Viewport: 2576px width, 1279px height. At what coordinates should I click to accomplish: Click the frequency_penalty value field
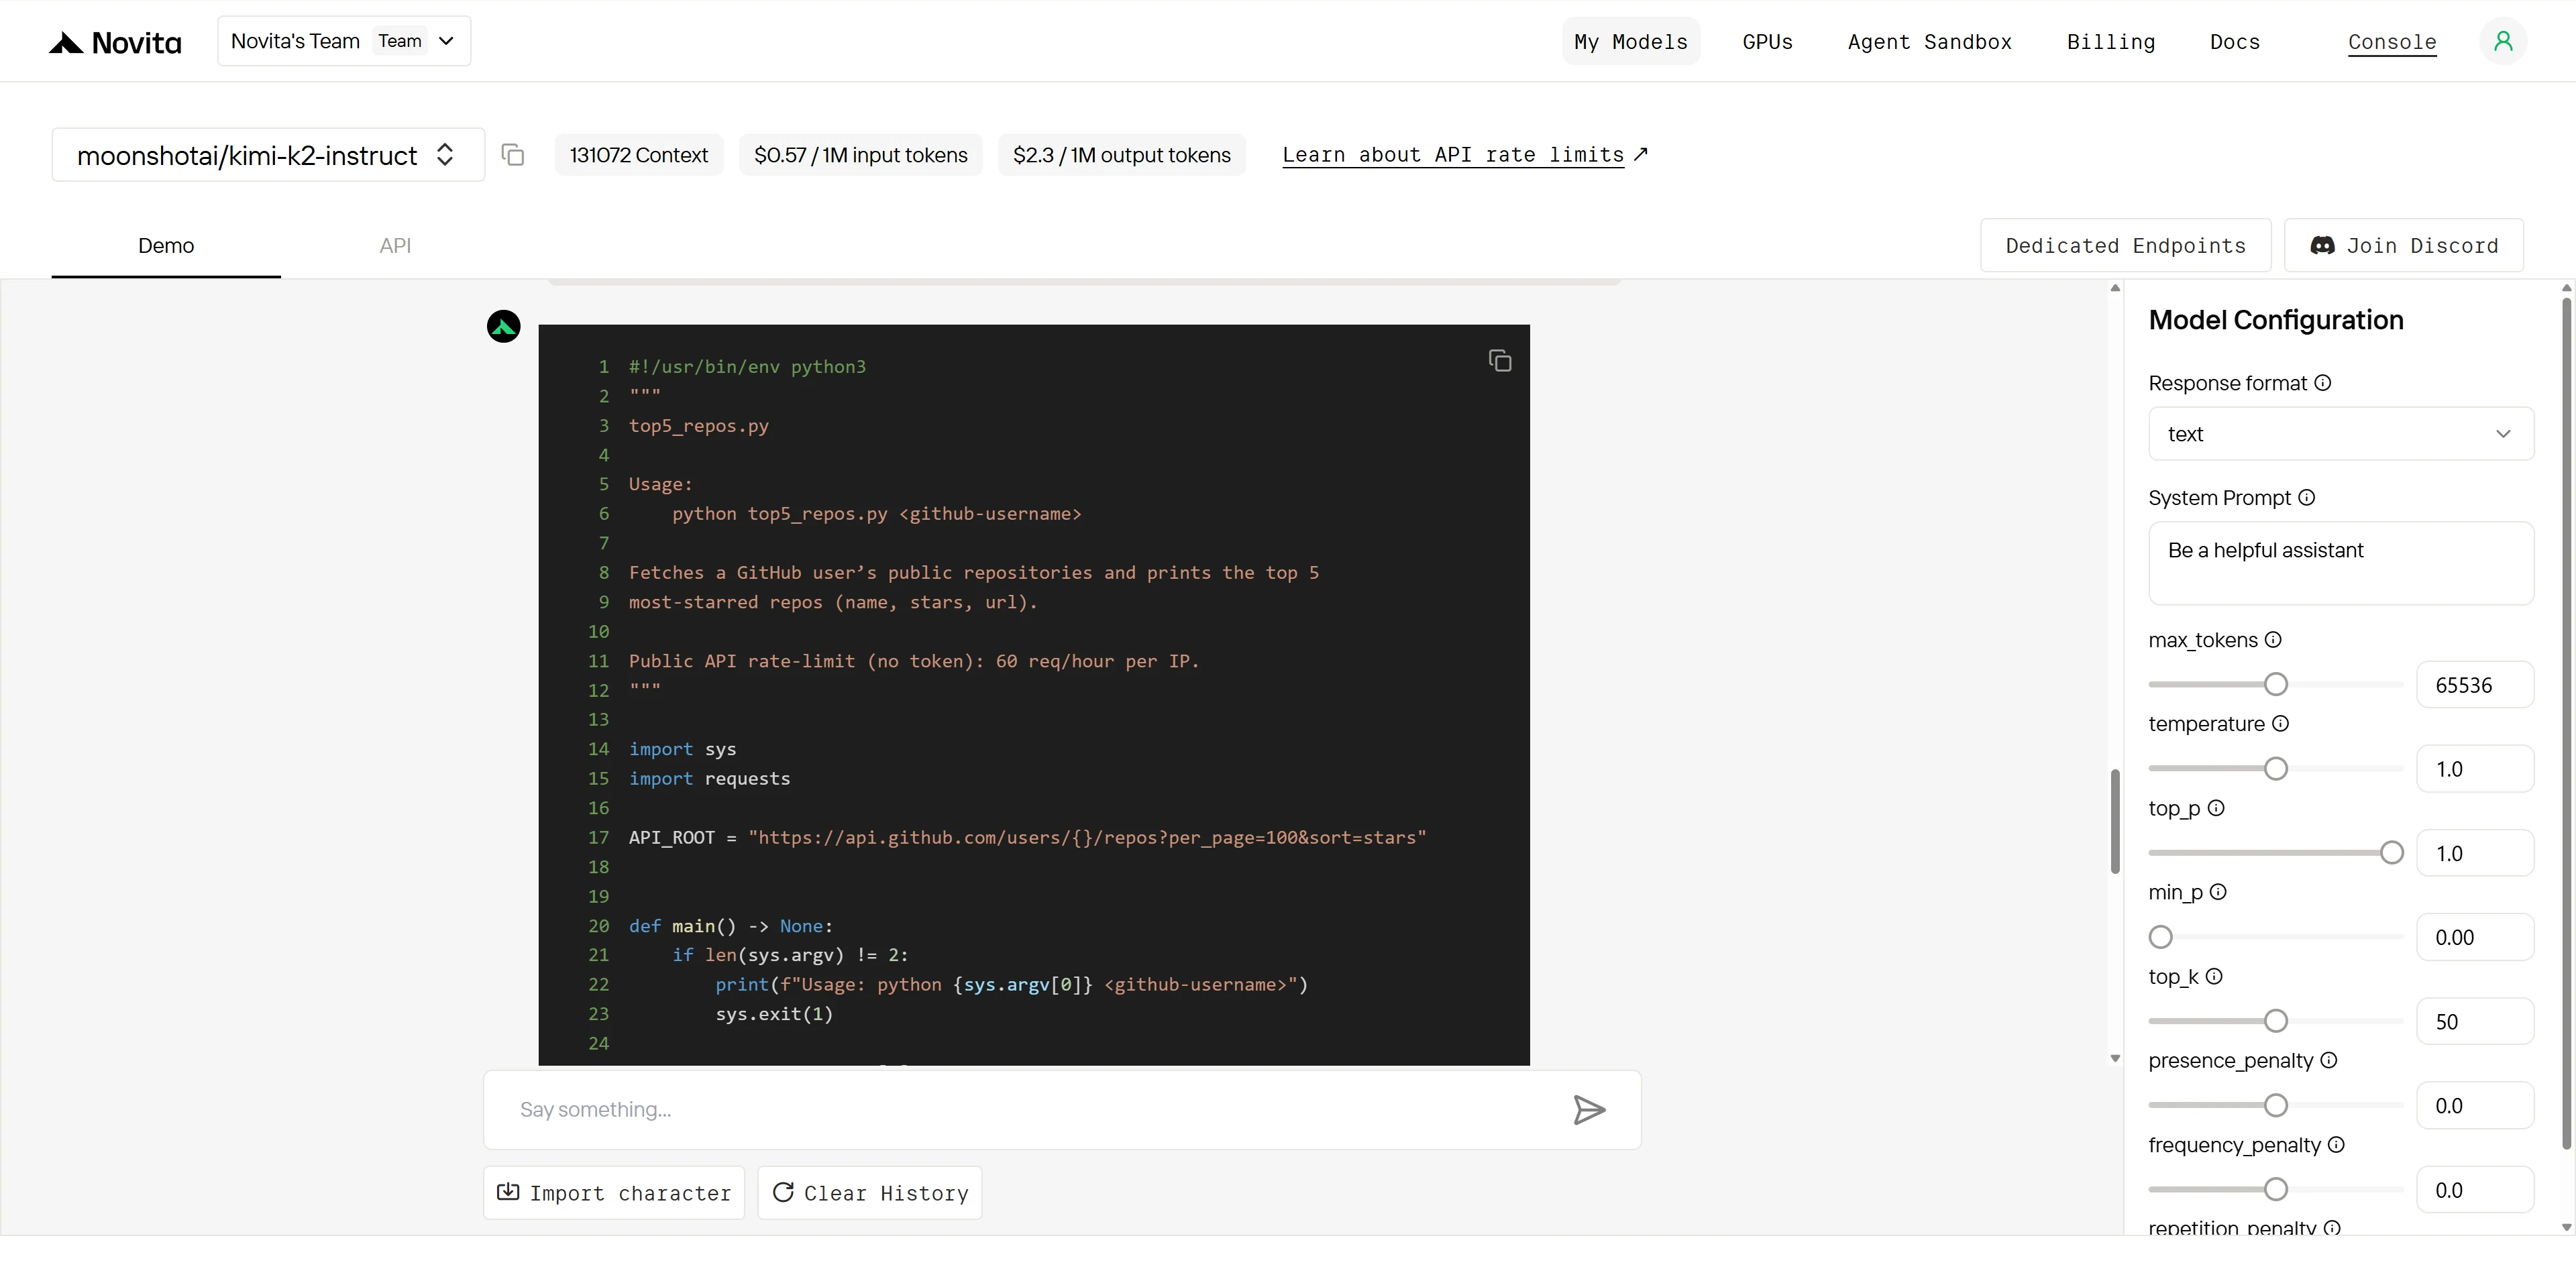[x=2475, y=1190]
